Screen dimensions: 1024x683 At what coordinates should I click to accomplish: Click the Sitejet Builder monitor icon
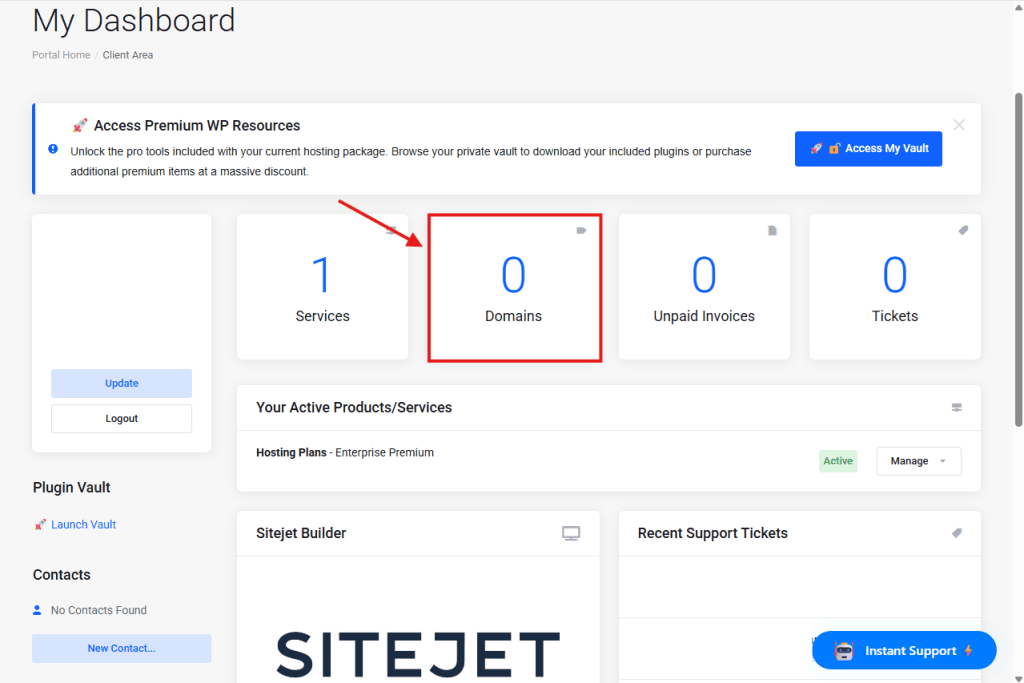point(571,534)
